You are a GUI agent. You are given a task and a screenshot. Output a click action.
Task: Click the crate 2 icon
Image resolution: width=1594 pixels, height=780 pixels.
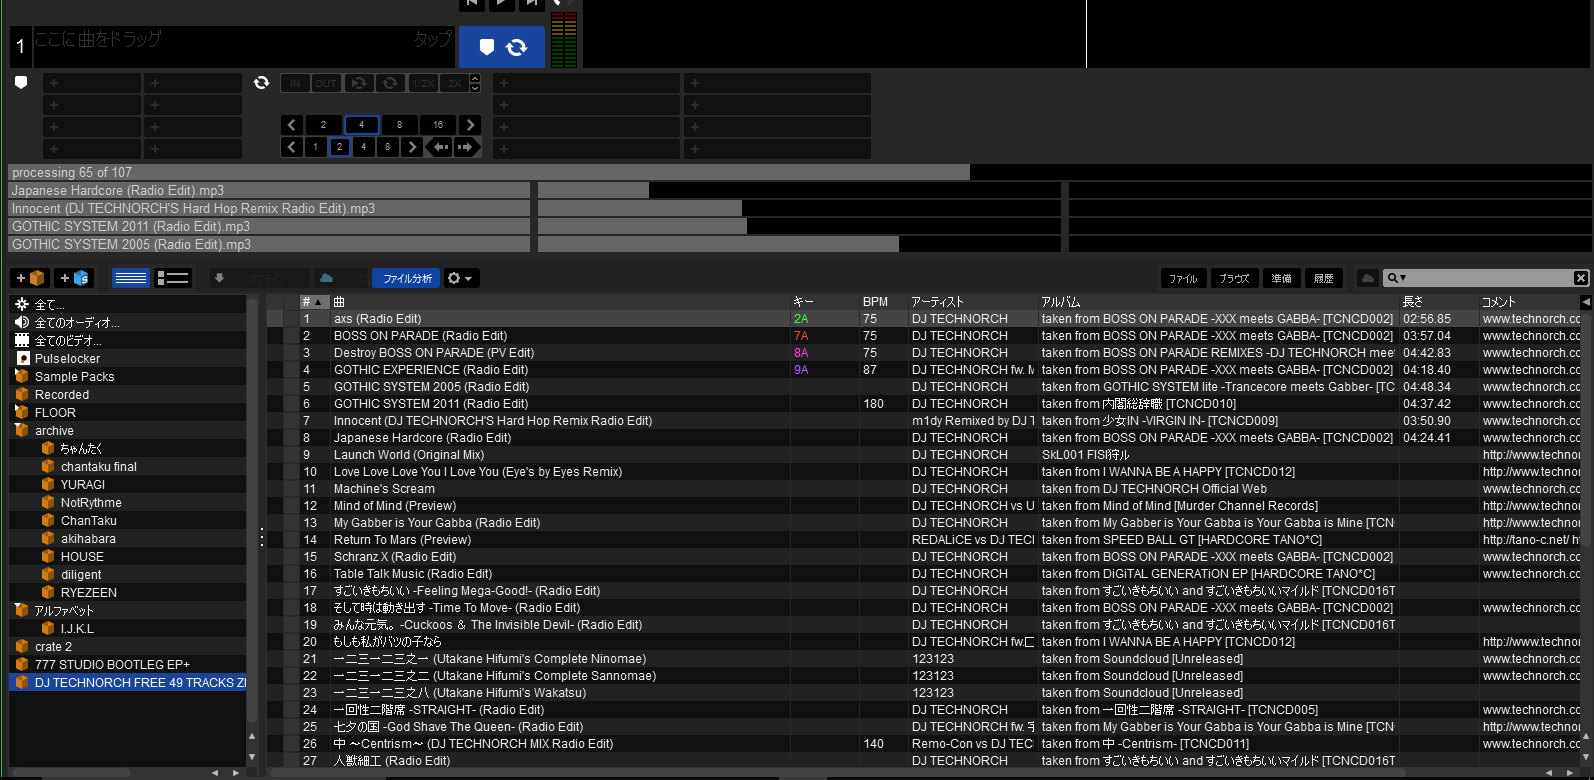tap(21, 647)
